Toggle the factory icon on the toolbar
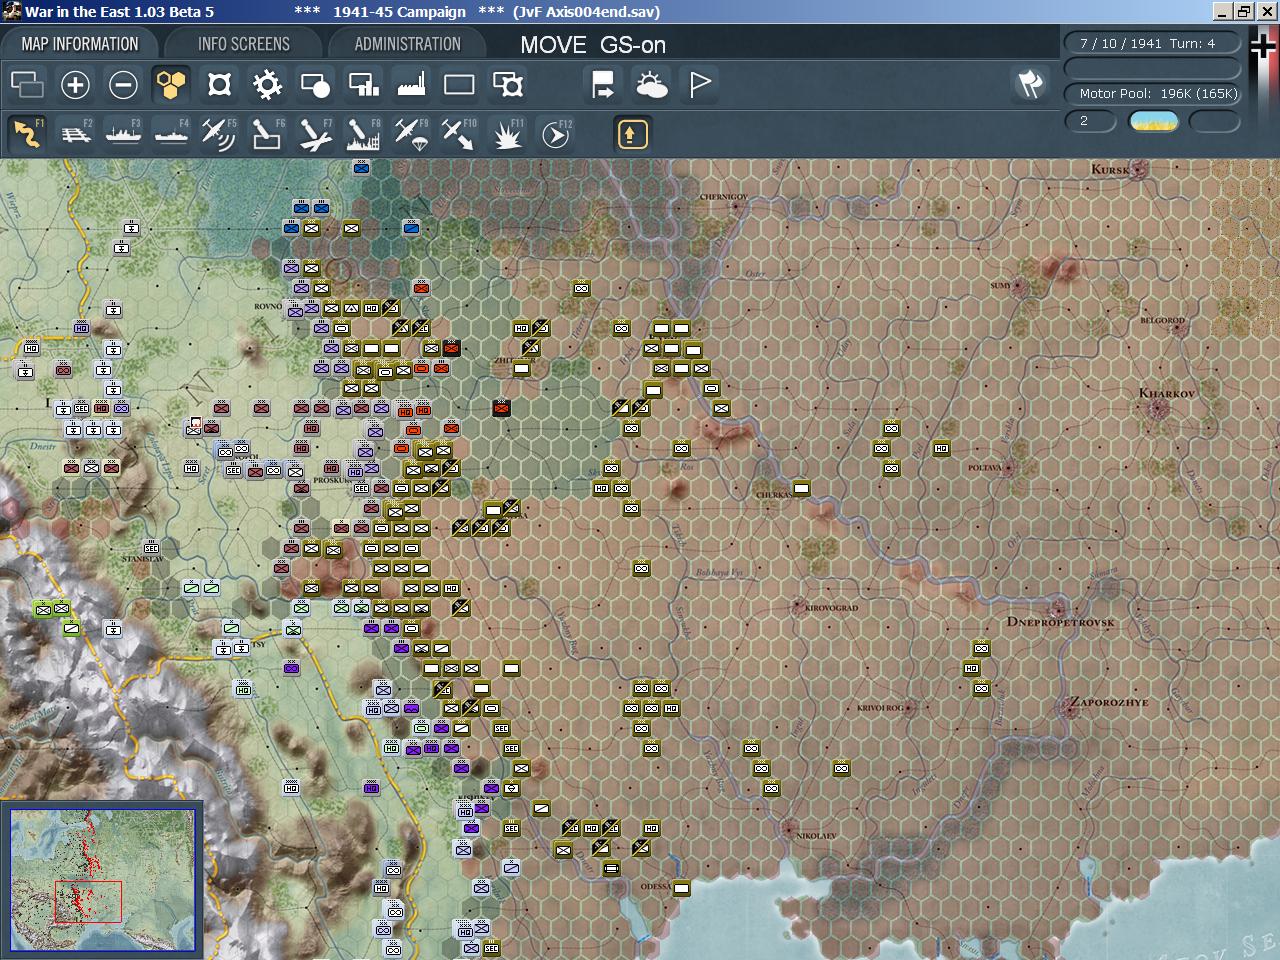Screen dimensions: 1280x960 pos(411,85)
